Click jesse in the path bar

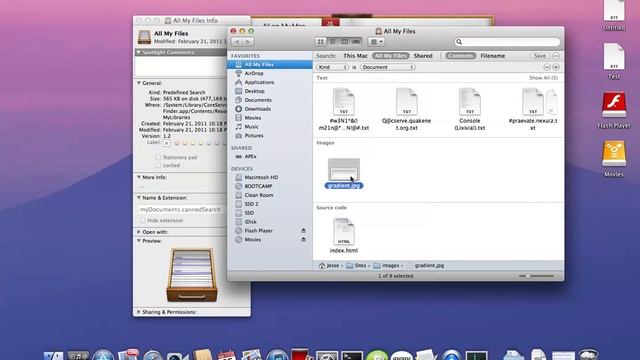point(329,265)
